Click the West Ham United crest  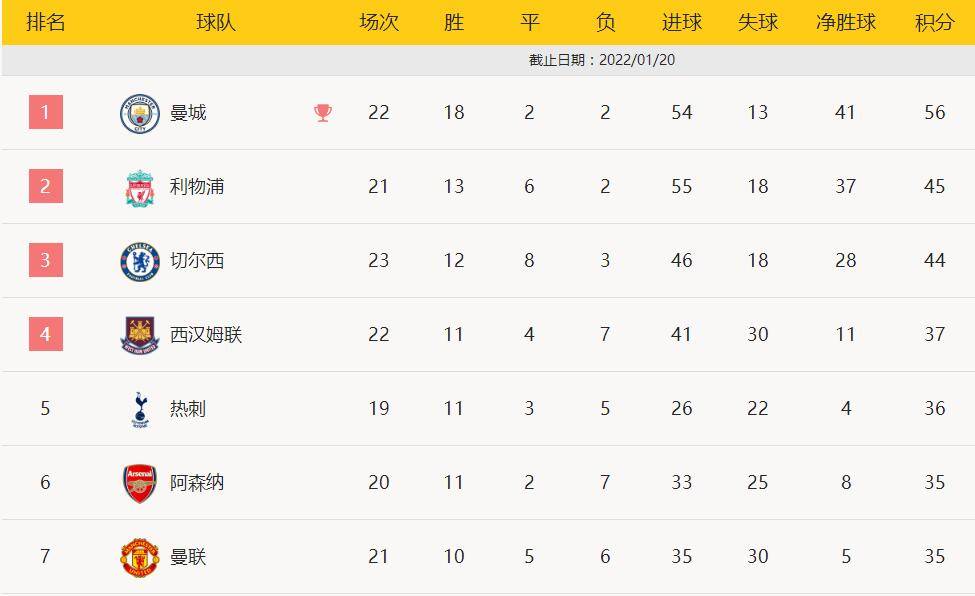click(x=140, y=335)
